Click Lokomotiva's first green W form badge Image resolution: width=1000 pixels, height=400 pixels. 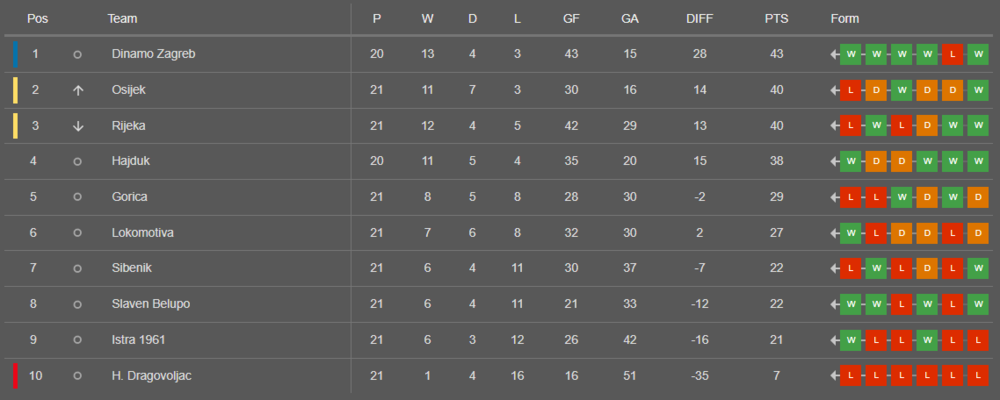[851, 233]
